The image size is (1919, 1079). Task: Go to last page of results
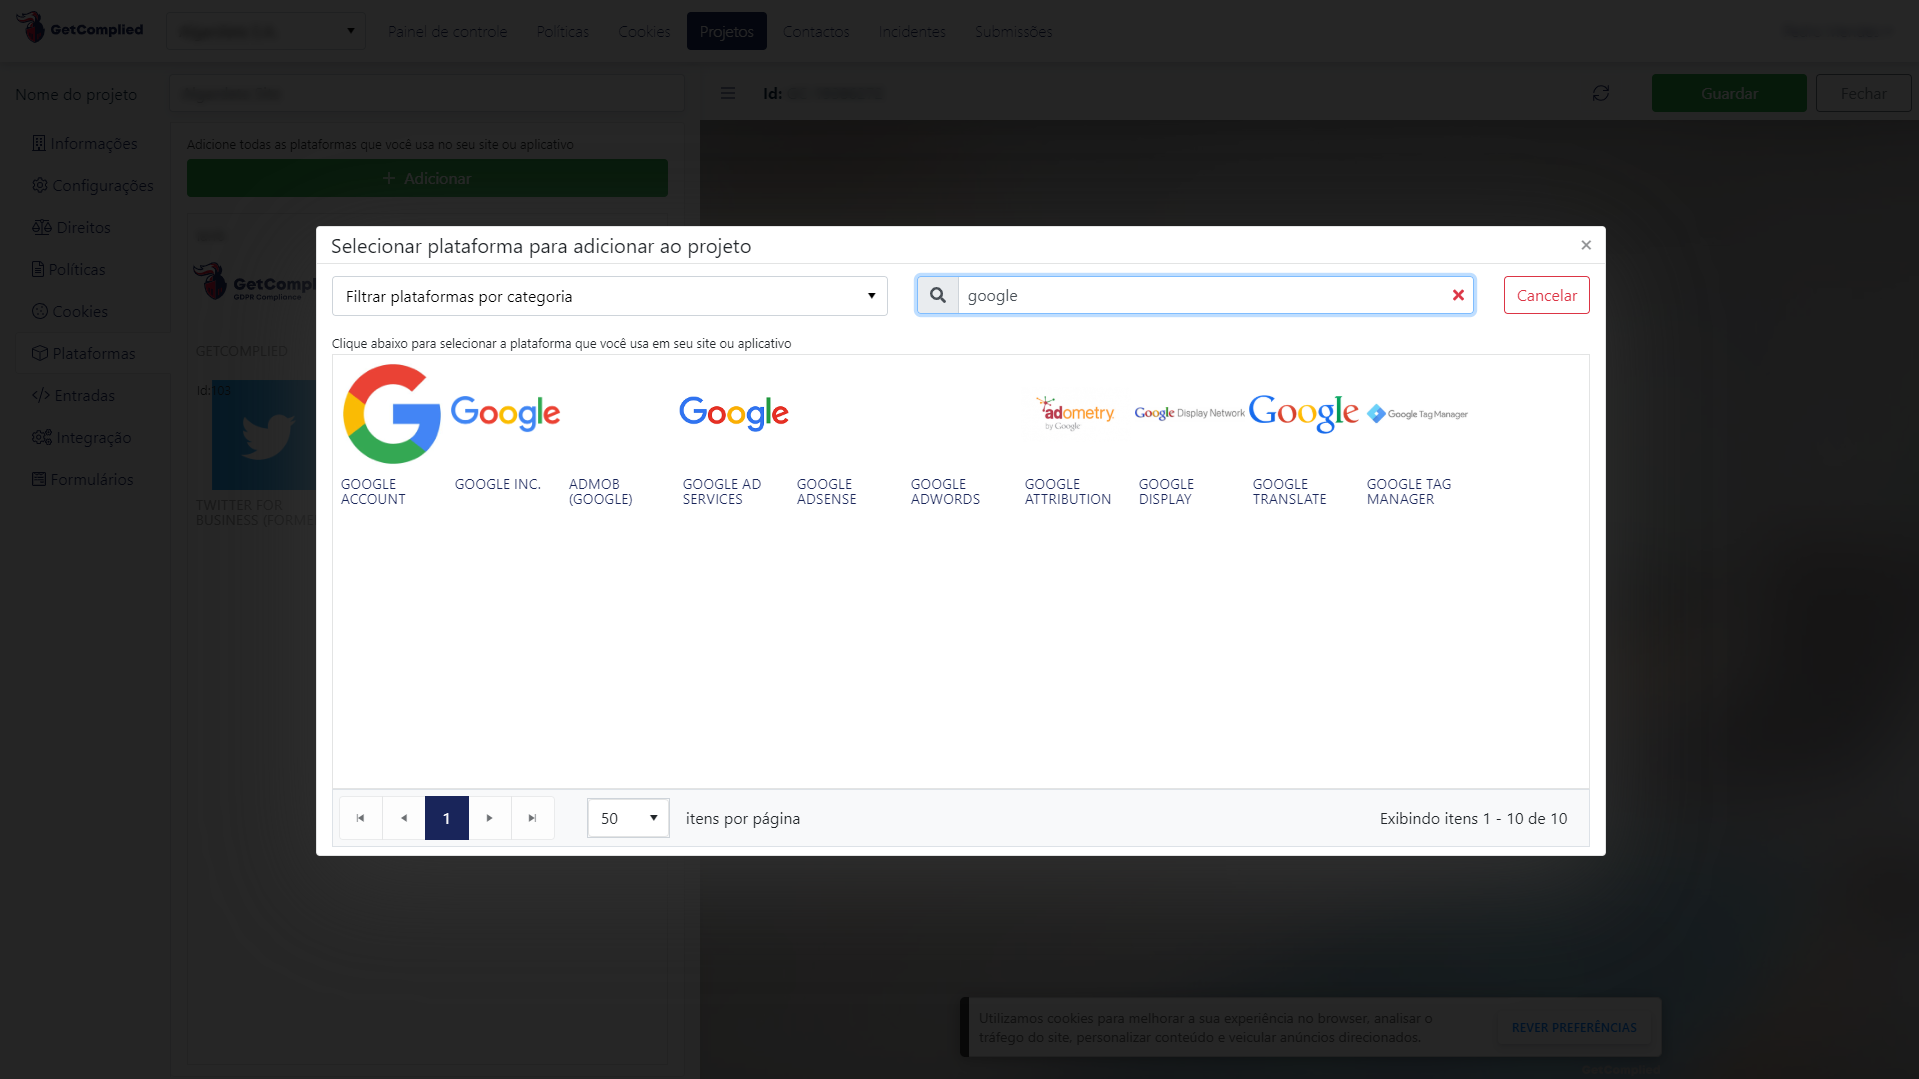pos(533,818)
